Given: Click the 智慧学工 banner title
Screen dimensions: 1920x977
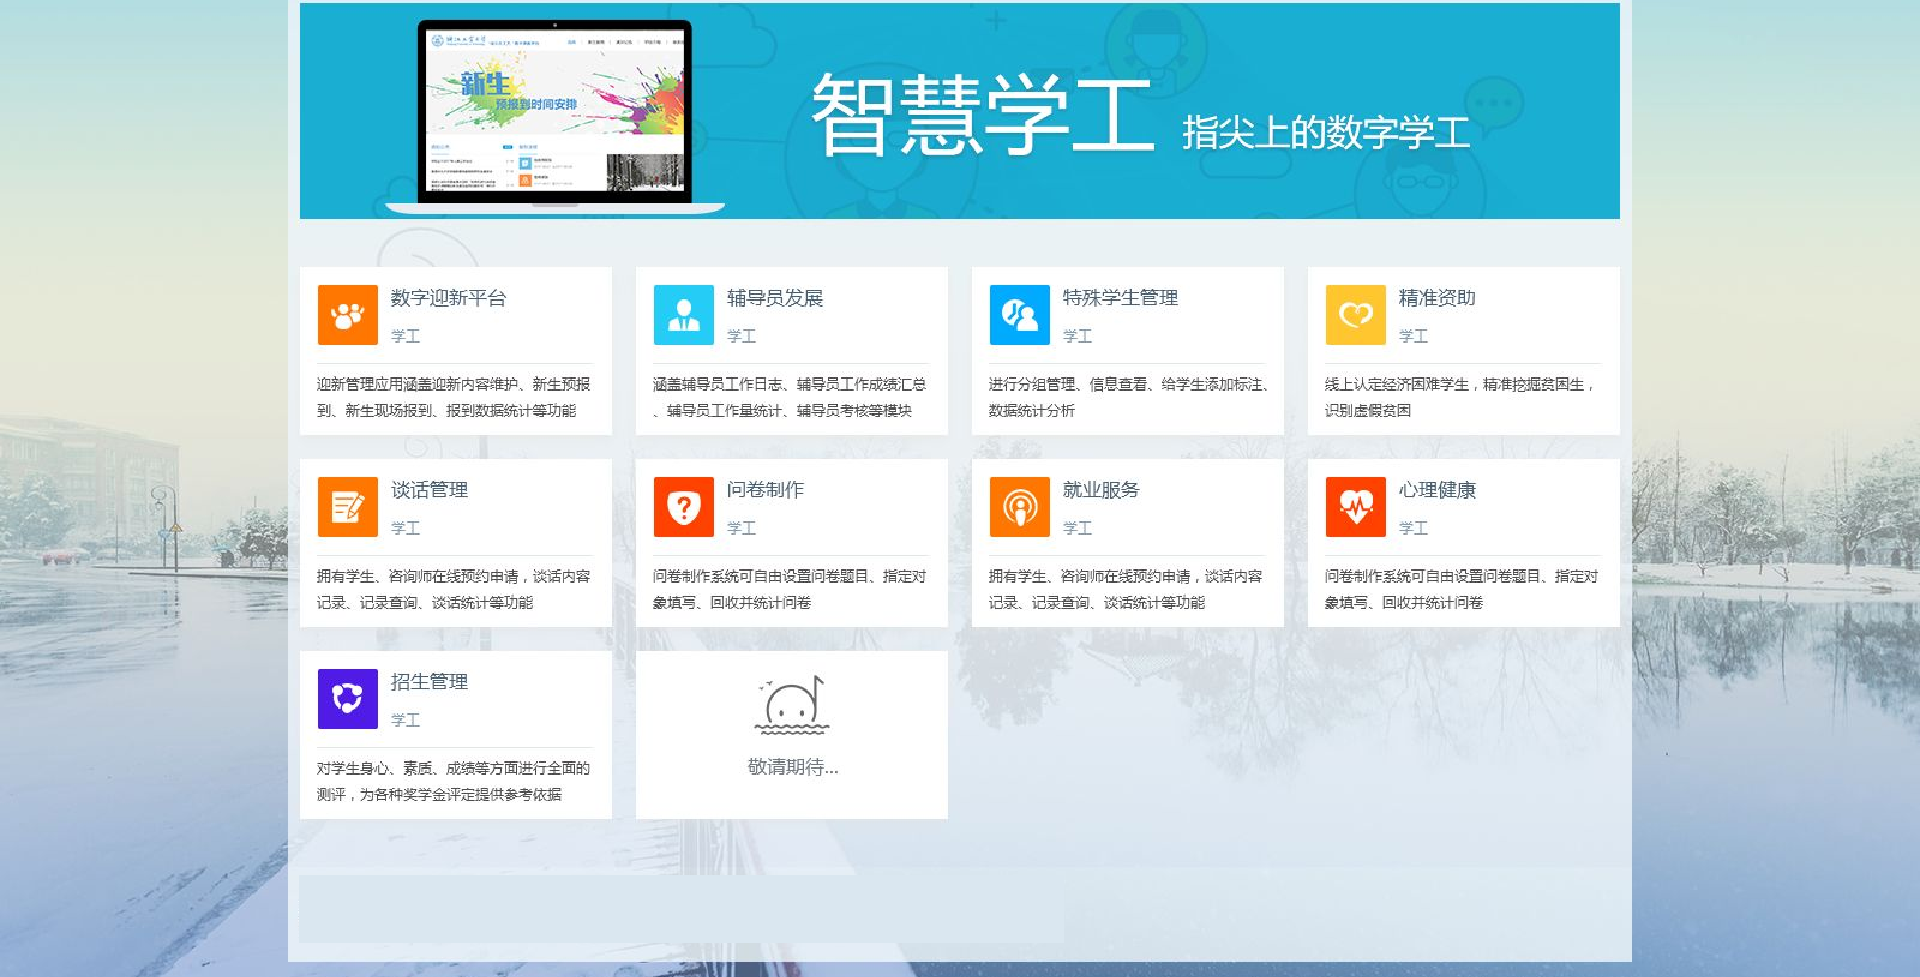Looking at the screenshot, I should pos(983,116).
